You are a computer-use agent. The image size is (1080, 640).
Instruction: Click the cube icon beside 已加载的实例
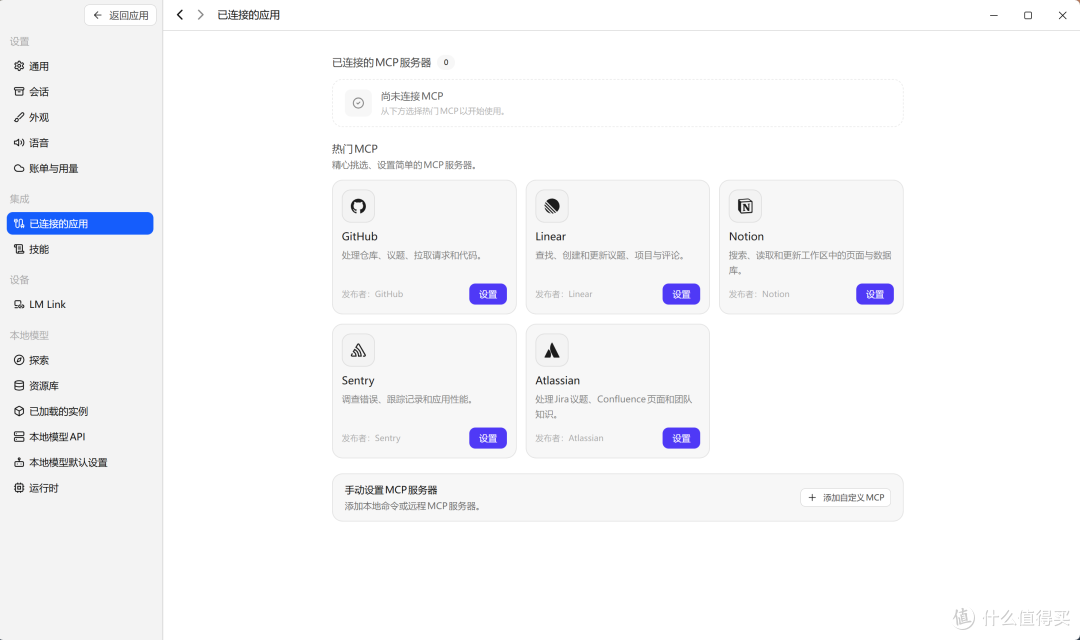pos(19,411)
